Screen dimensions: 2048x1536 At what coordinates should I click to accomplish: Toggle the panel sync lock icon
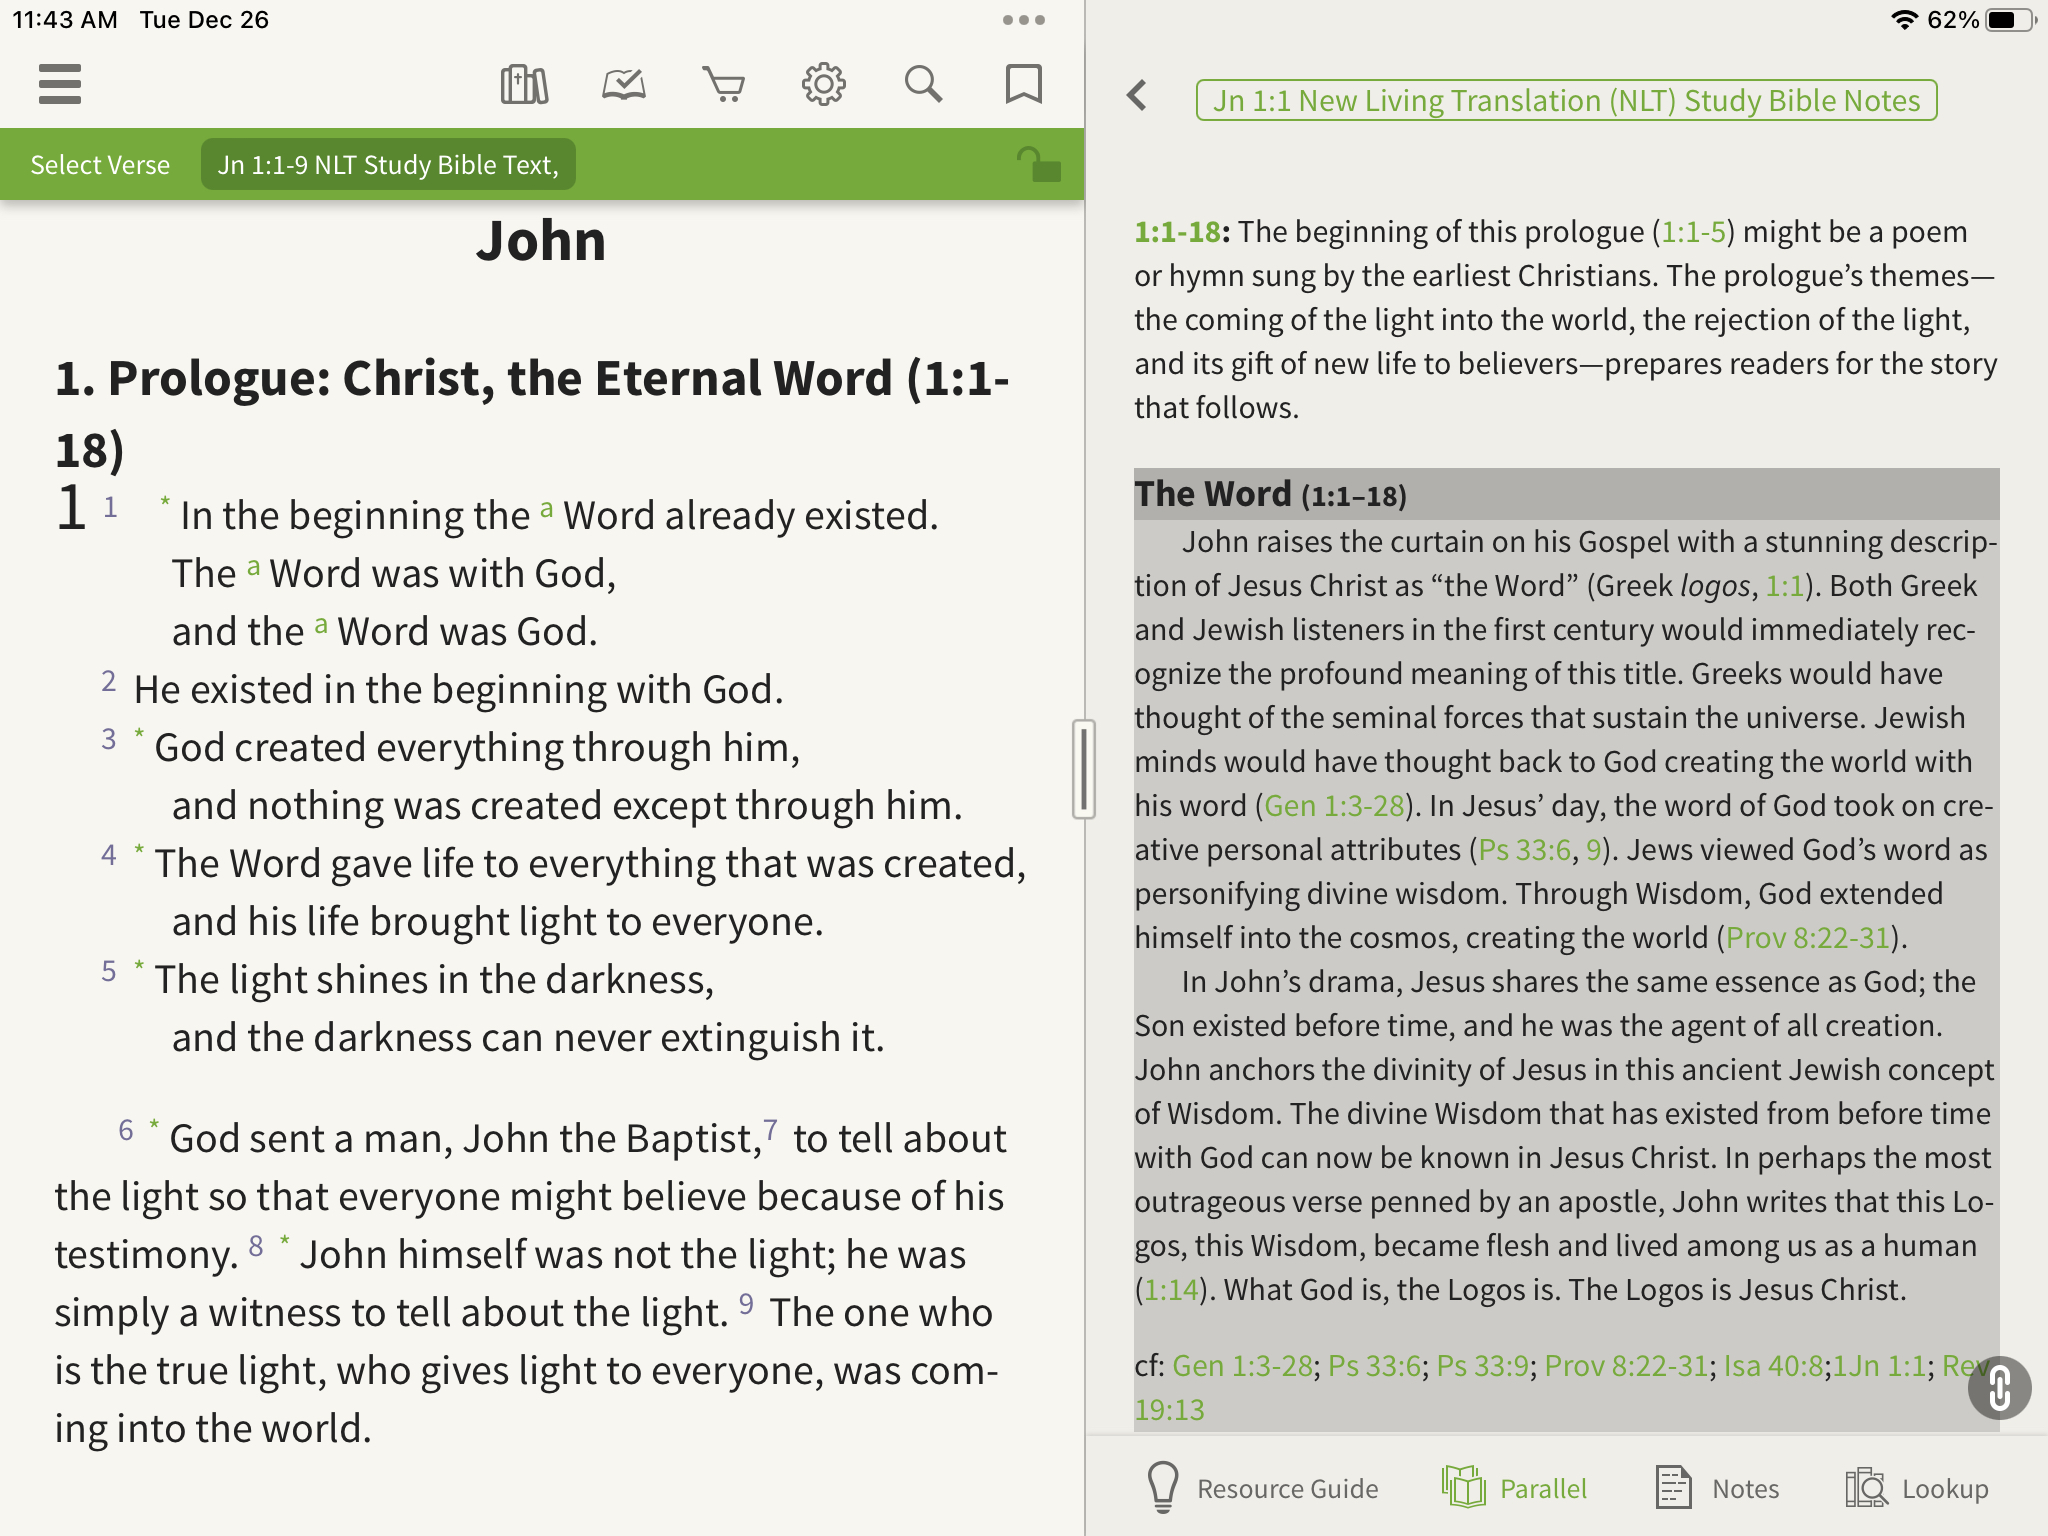pyautogui.click(x=1039, y=165)
